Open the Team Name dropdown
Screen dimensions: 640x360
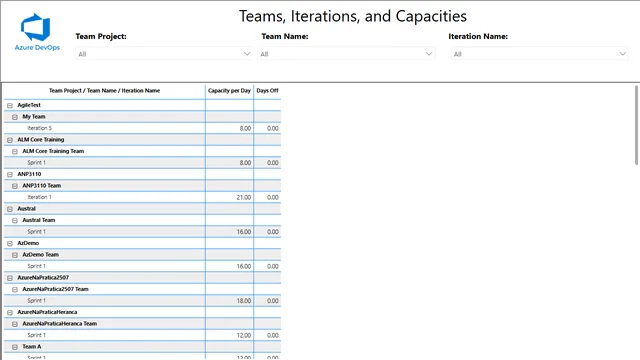(346, 54)
